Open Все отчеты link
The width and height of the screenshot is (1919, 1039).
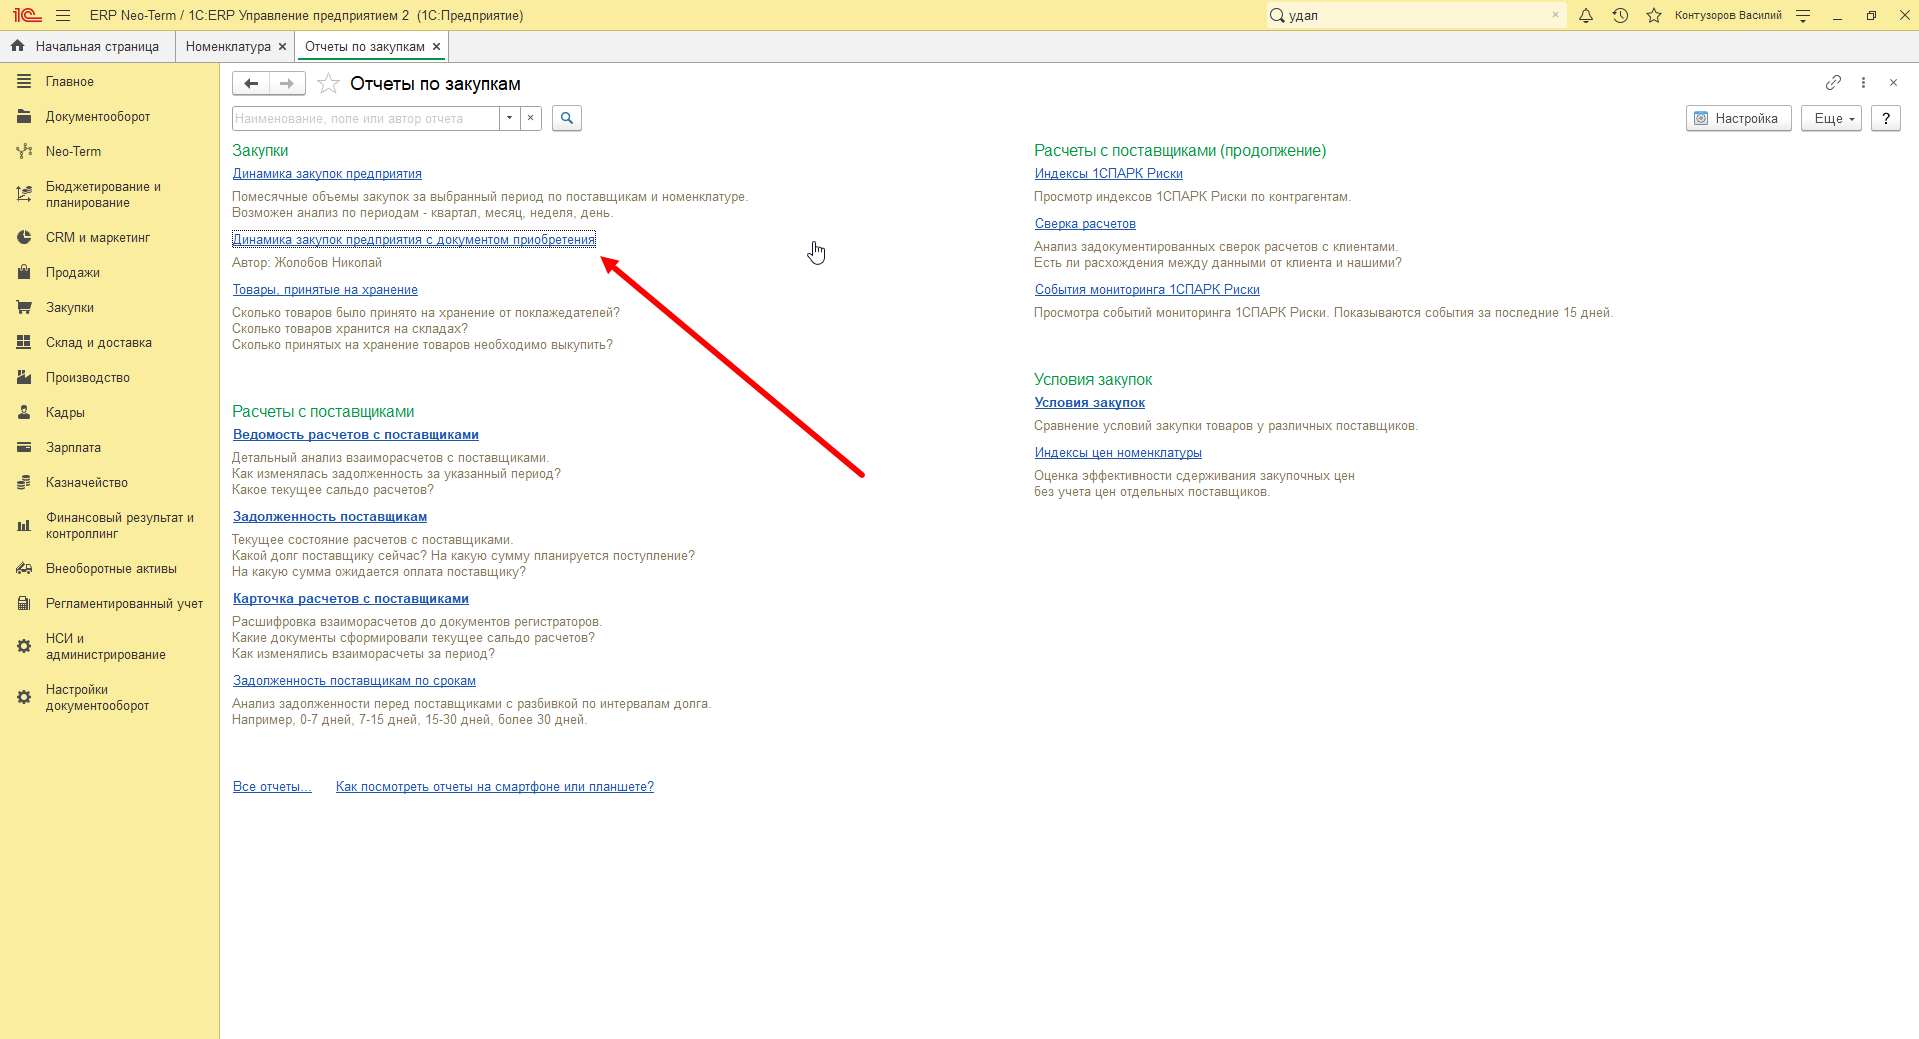[272, 787]
